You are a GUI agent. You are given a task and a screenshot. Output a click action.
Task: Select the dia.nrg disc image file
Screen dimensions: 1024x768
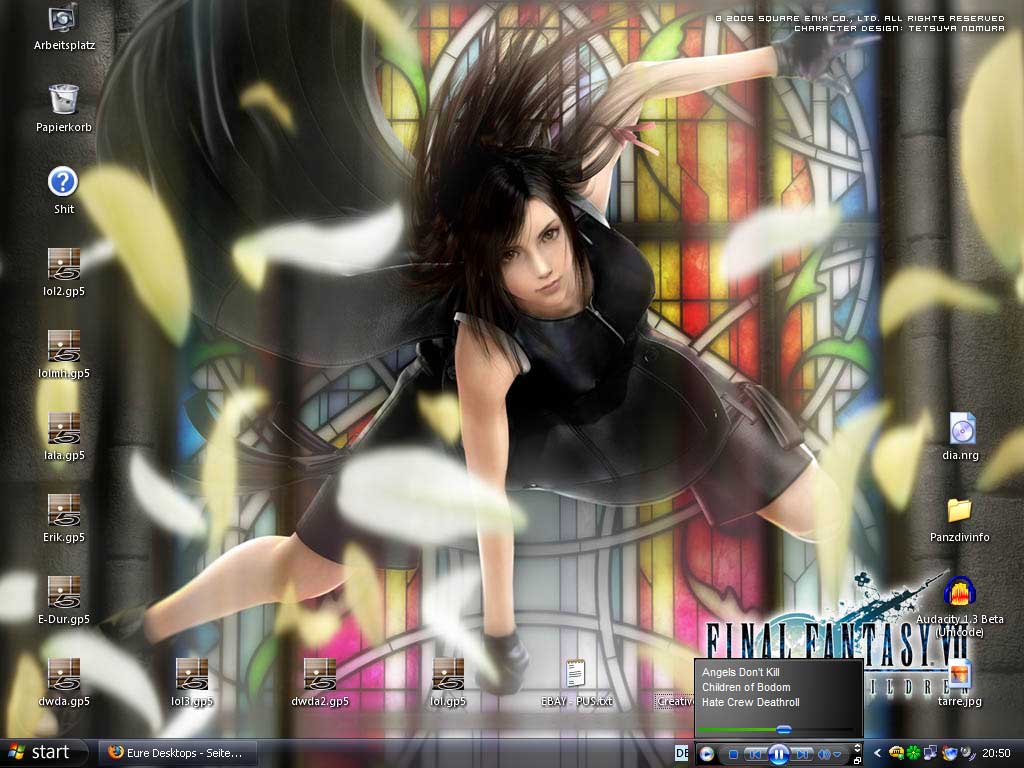pos(961,436)
